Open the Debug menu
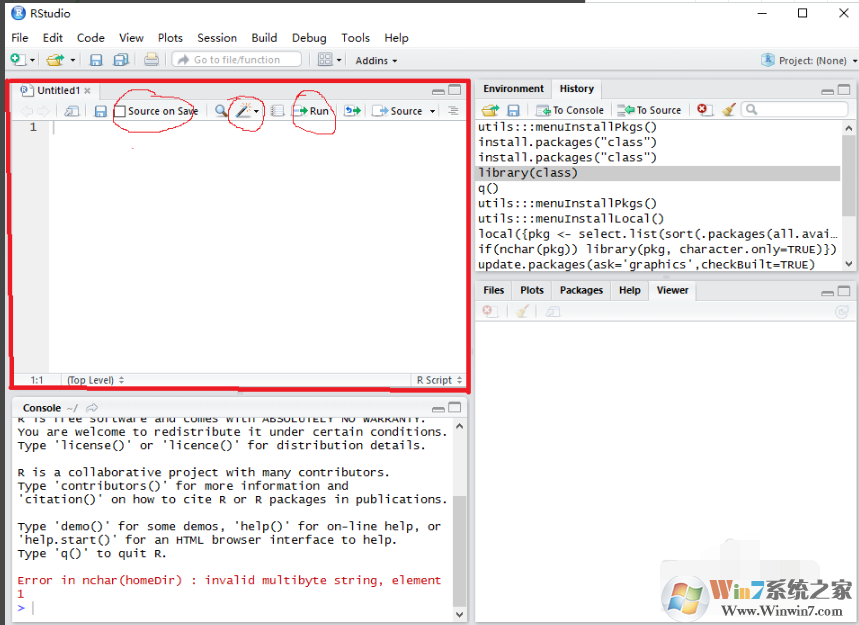859x625 pixels. coord(309,38)
